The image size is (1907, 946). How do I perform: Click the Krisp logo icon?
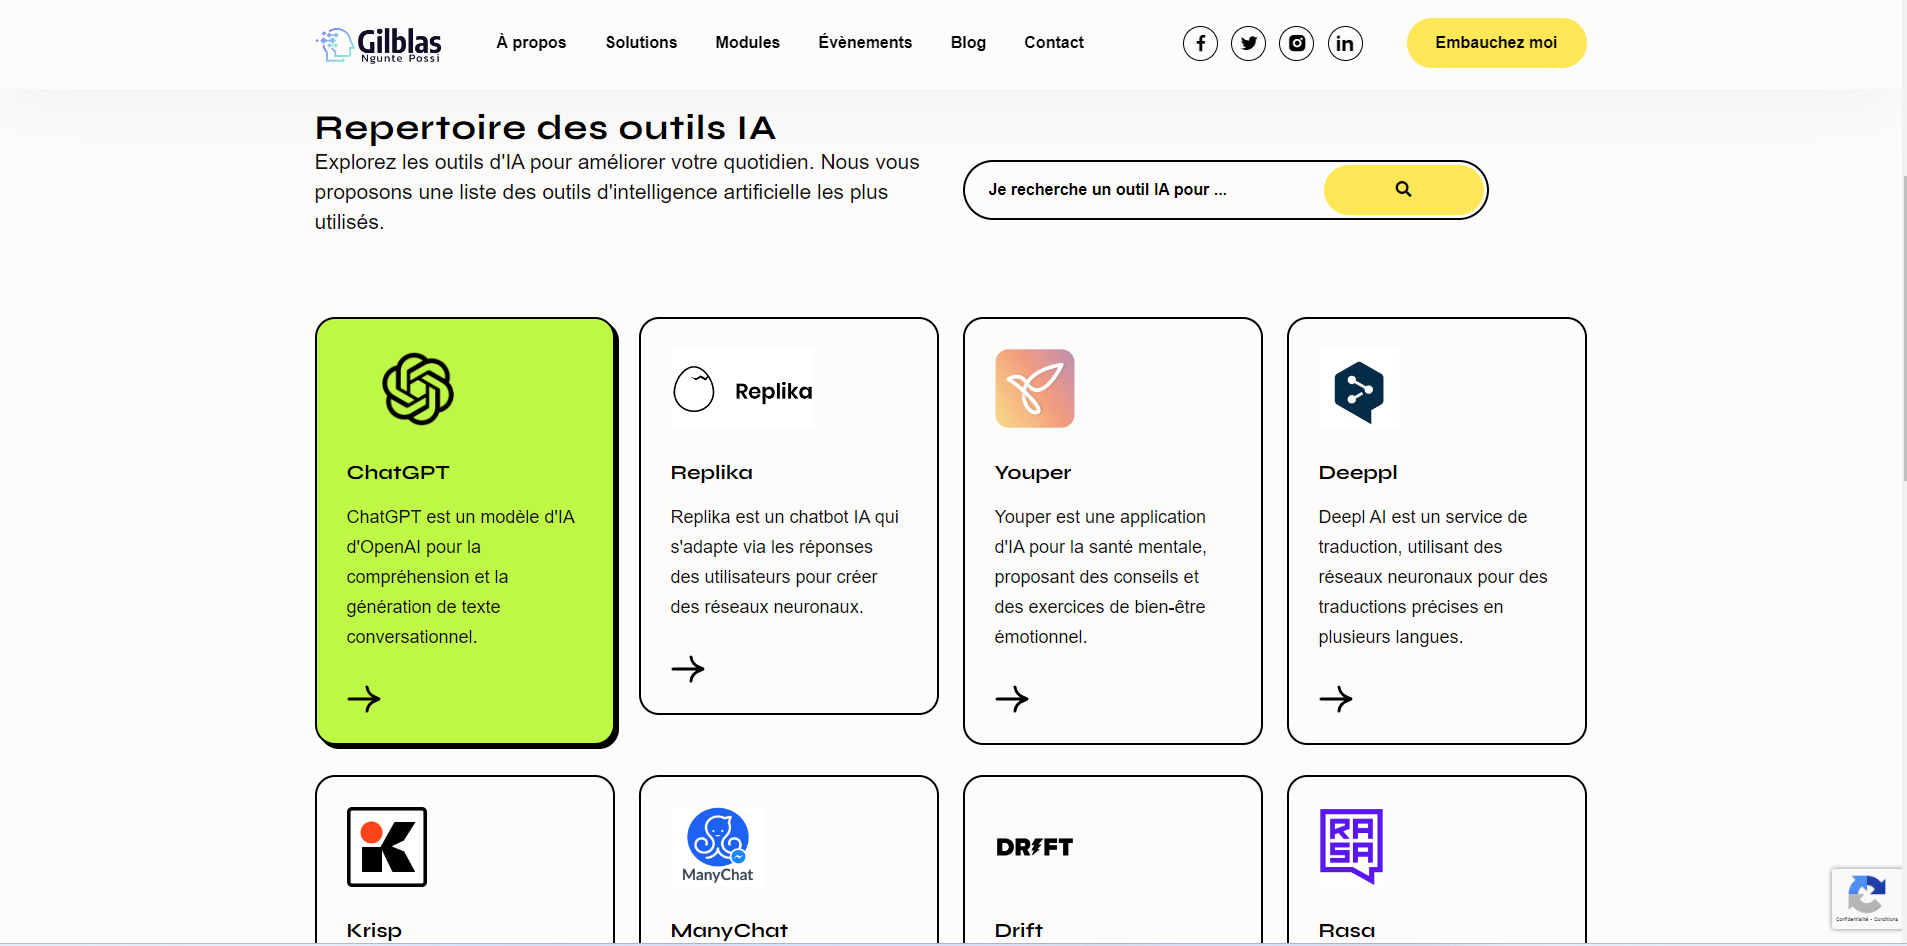[x=387, y=847]
